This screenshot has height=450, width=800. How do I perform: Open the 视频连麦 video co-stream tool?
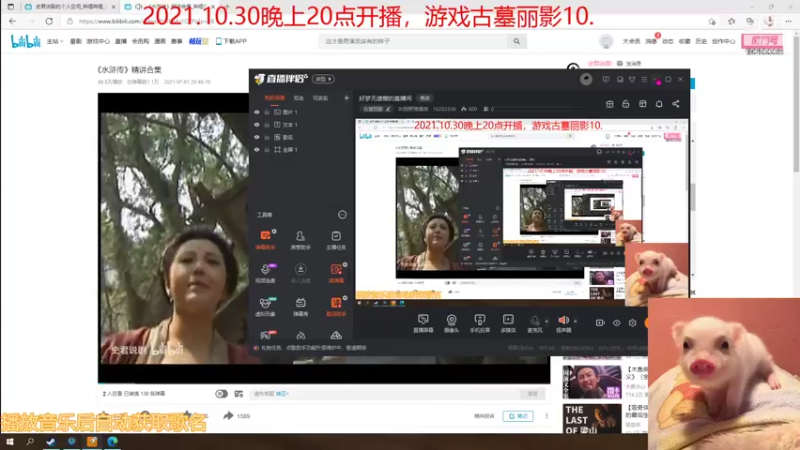tap(265, 273)
